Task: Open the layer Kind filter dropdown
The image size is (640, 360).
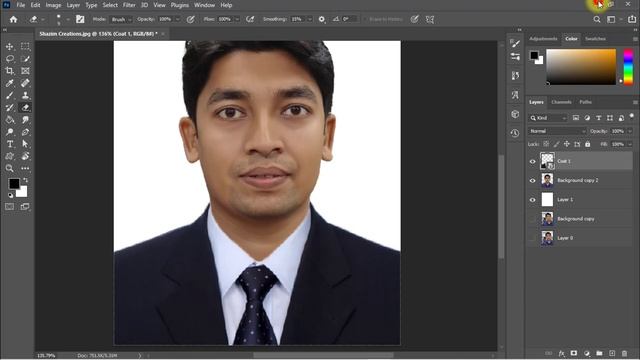Action: point(548,118)
